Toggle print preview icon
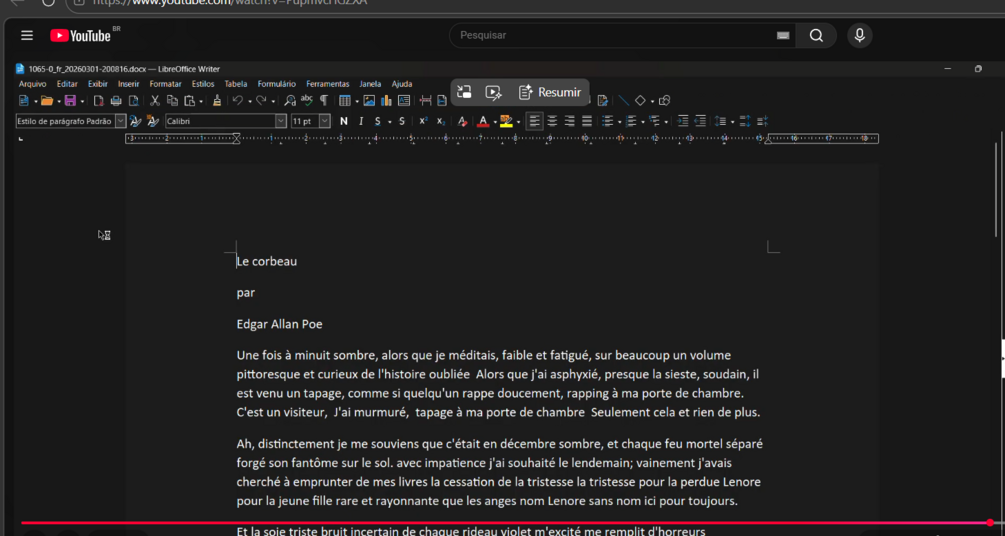The width and height of the screenshot is (1005, 536). coord(133,101)
